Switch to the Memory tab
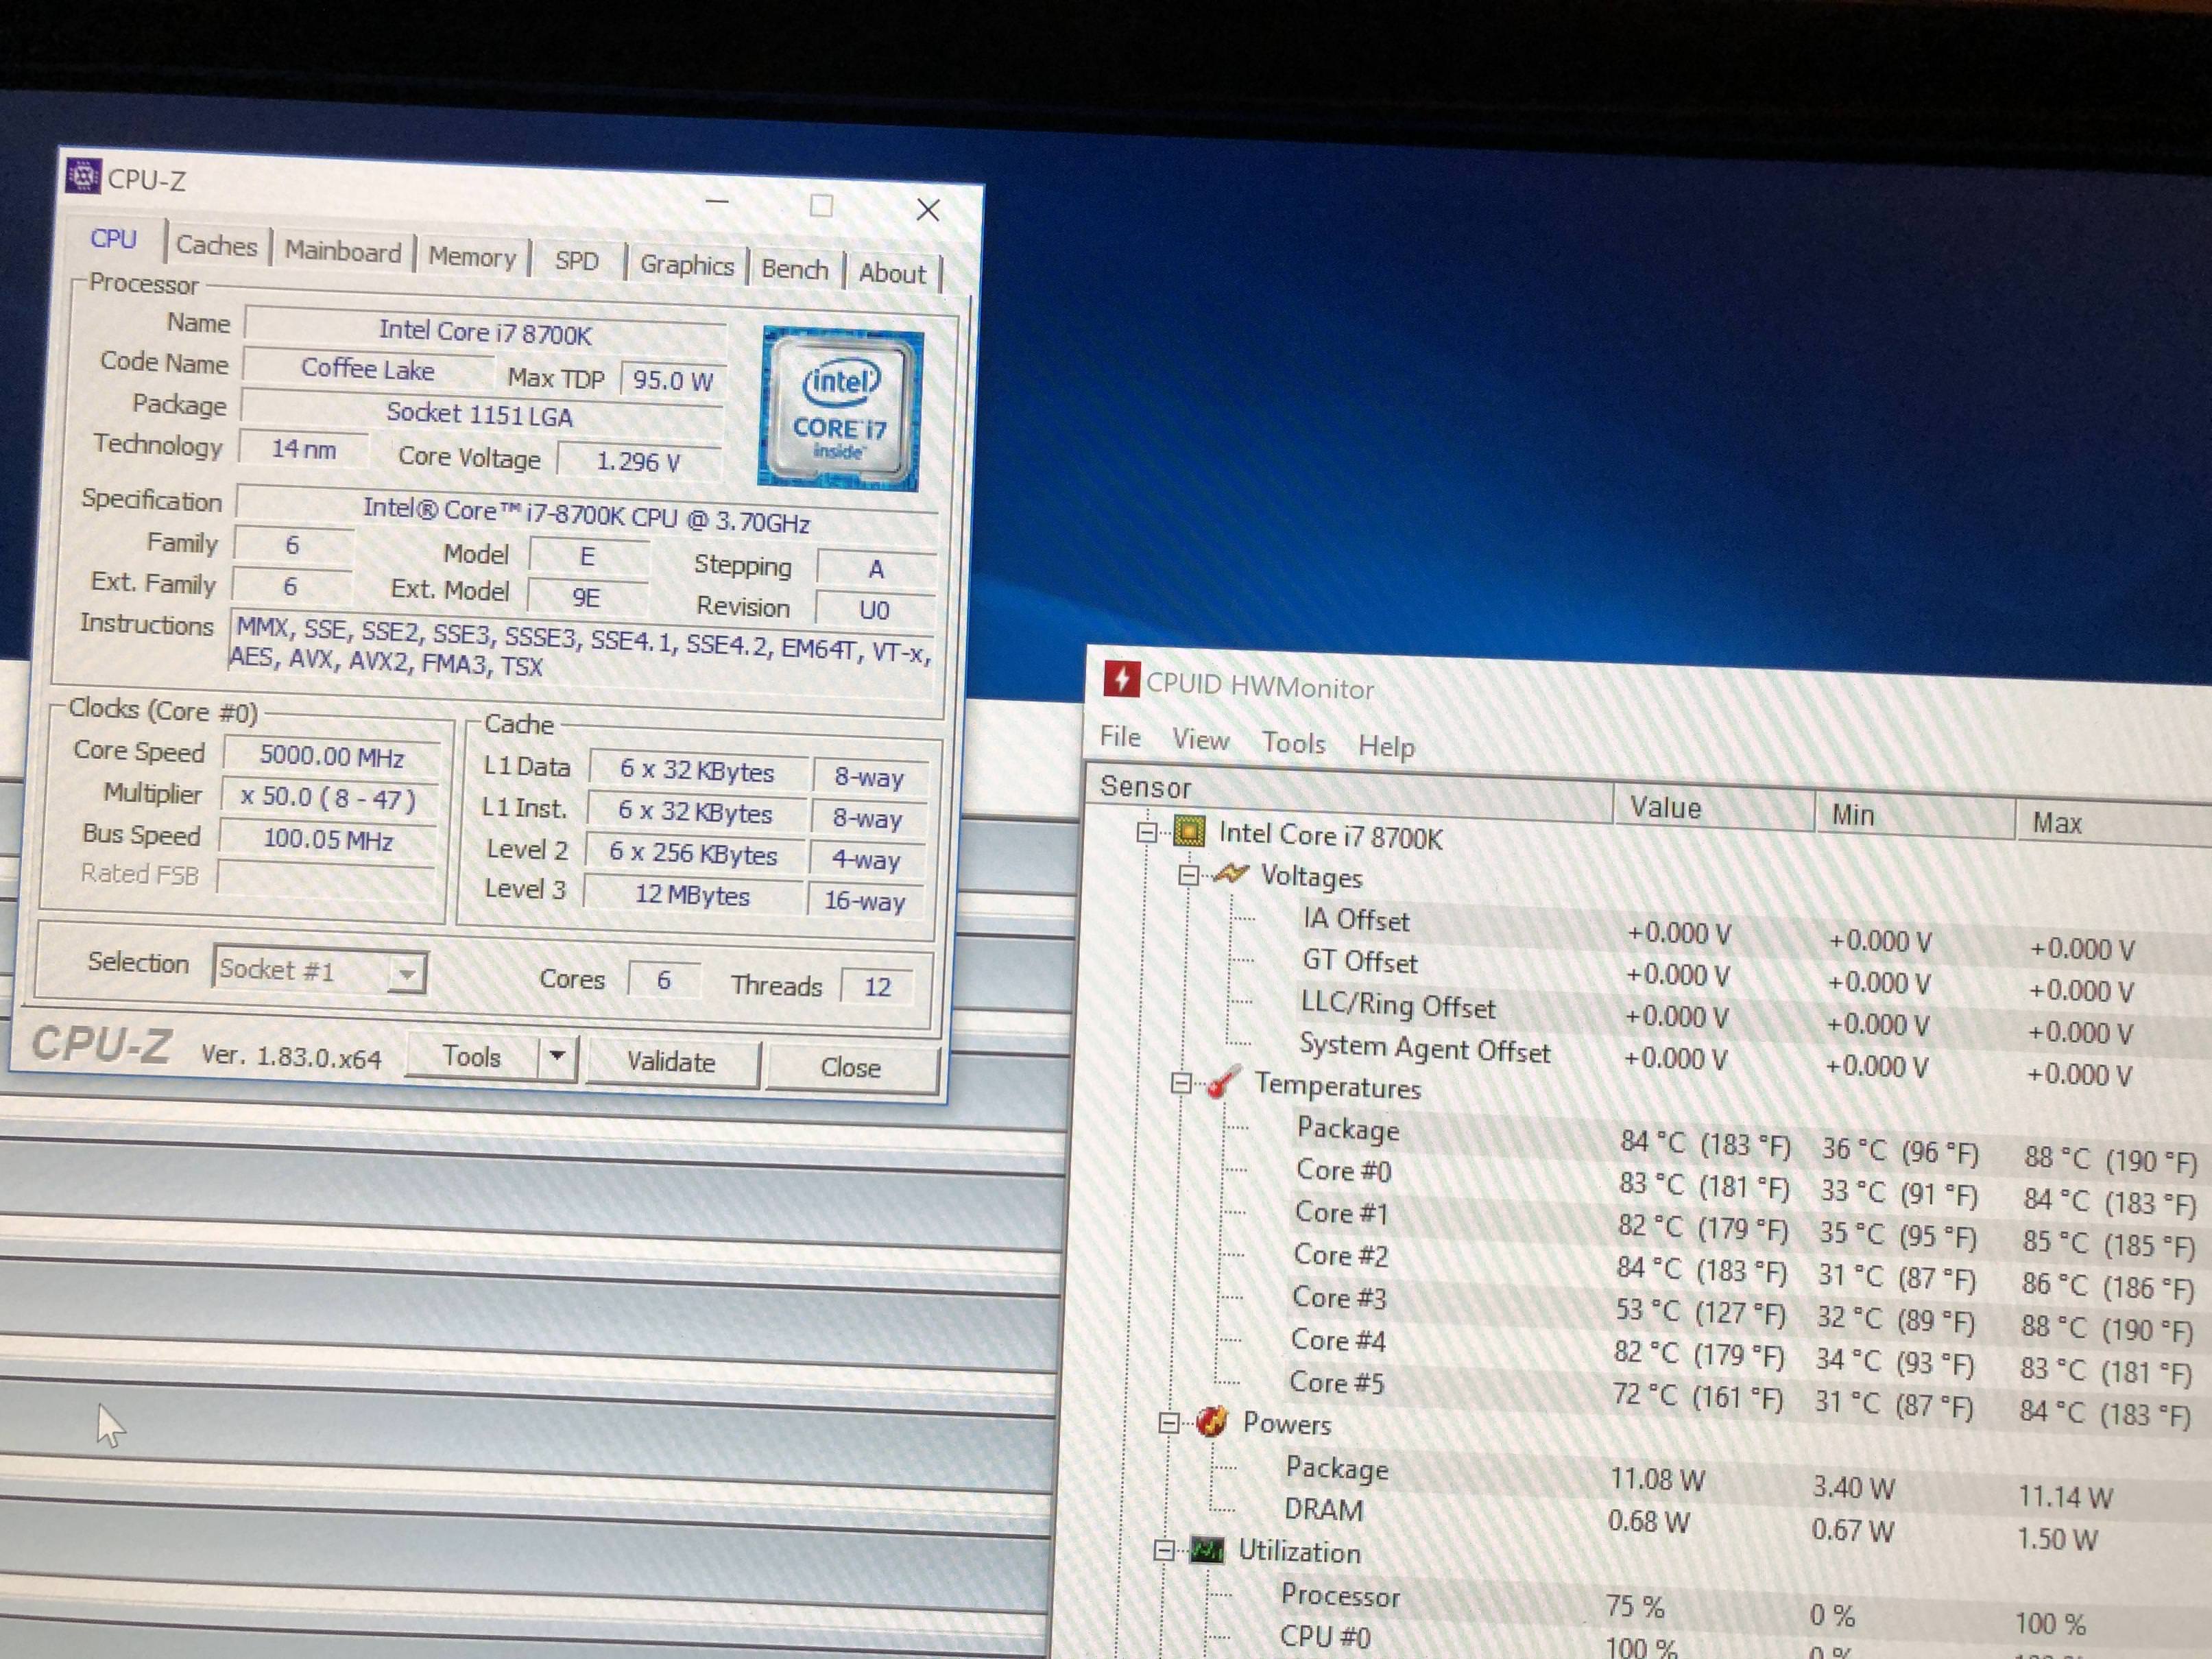This screenshot has height=1659, width=2212. click(x=472, y=257)
